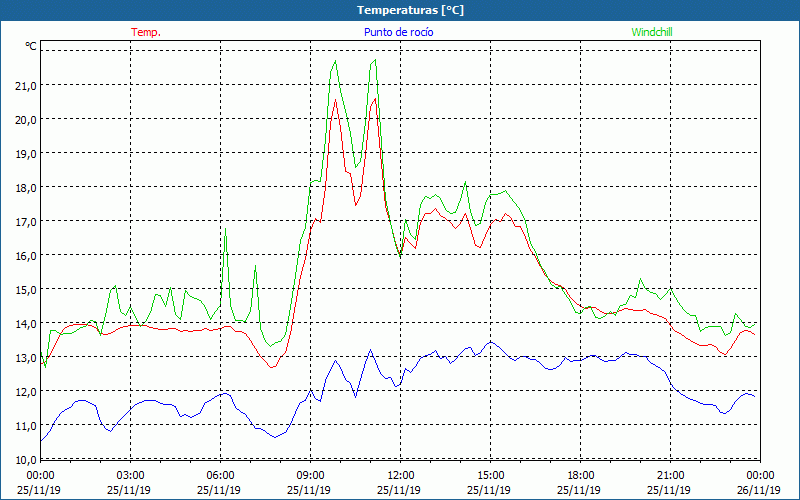Click the 15:00 time axis label

pyautogui.click(x=490, y=476)
